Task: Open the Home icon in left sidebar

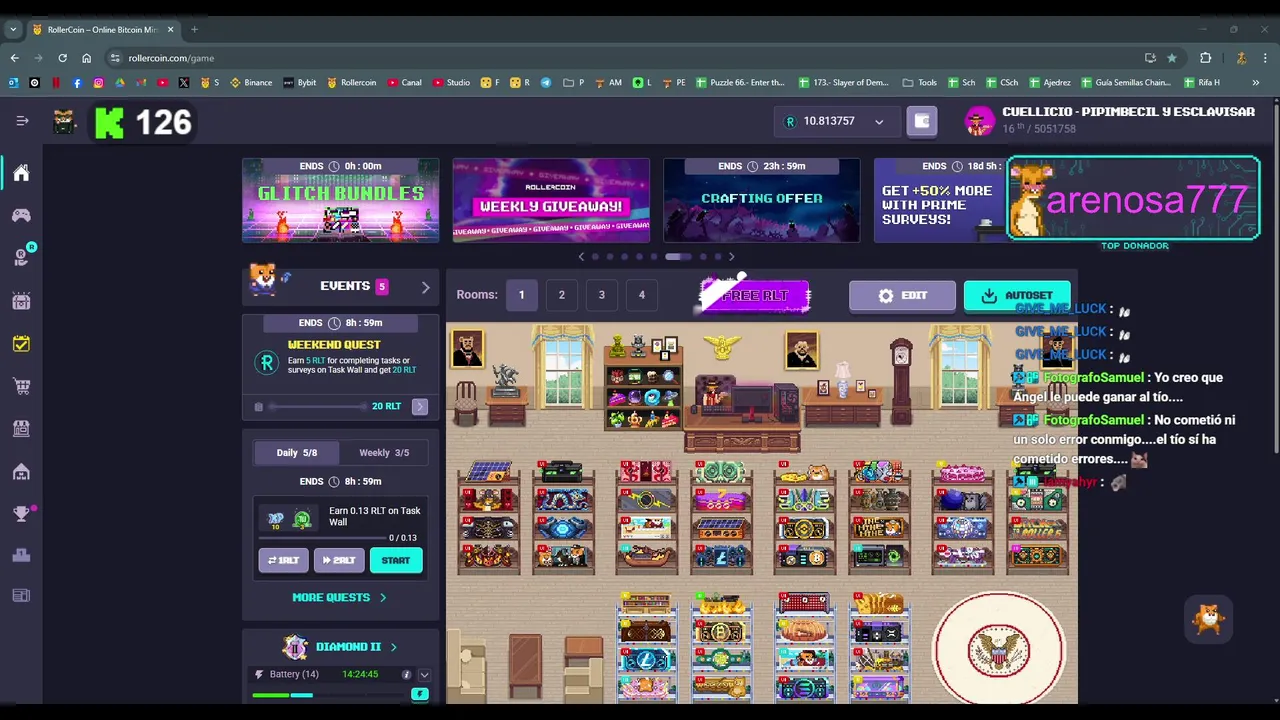Action: tap(21, 173)
